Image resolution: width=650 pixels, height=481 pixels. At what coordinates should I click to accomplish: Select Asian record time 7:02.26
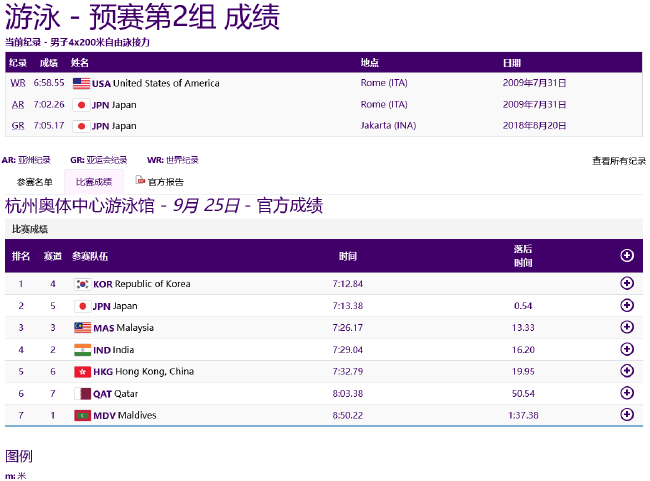pos(49,104)
